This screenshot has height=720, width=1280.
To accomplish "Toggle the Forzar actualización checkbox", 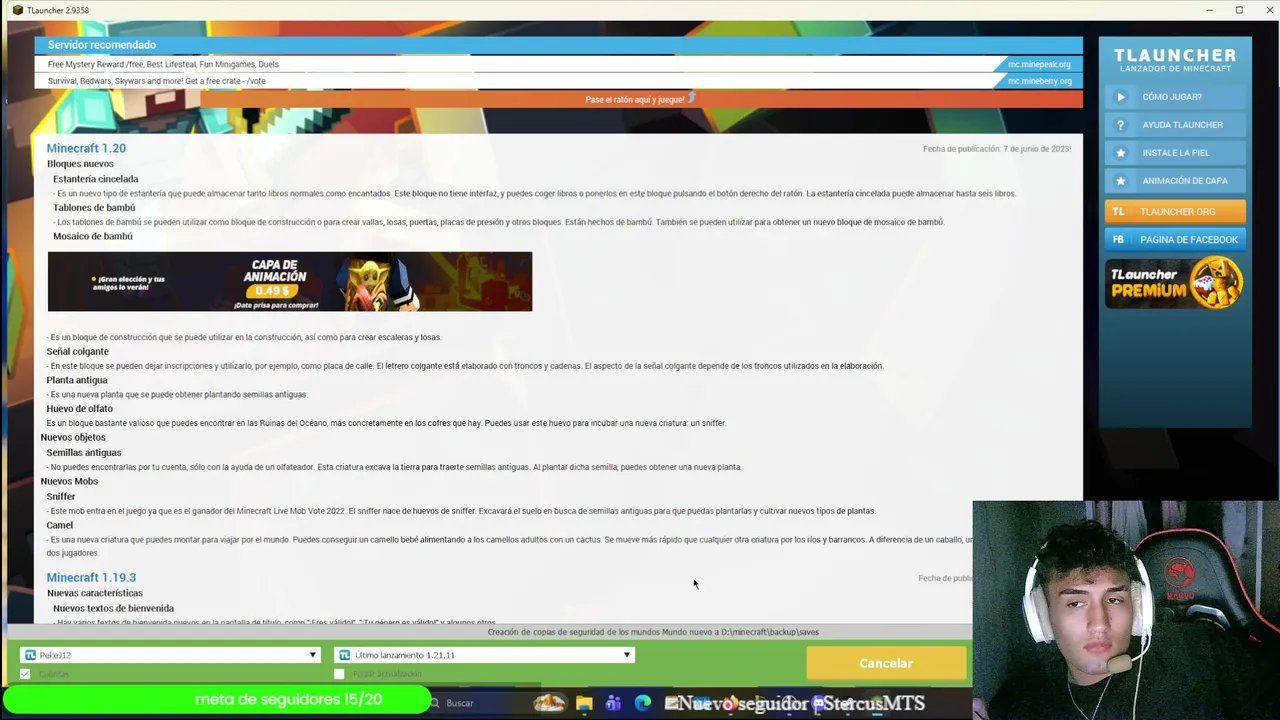I will 339,674.
